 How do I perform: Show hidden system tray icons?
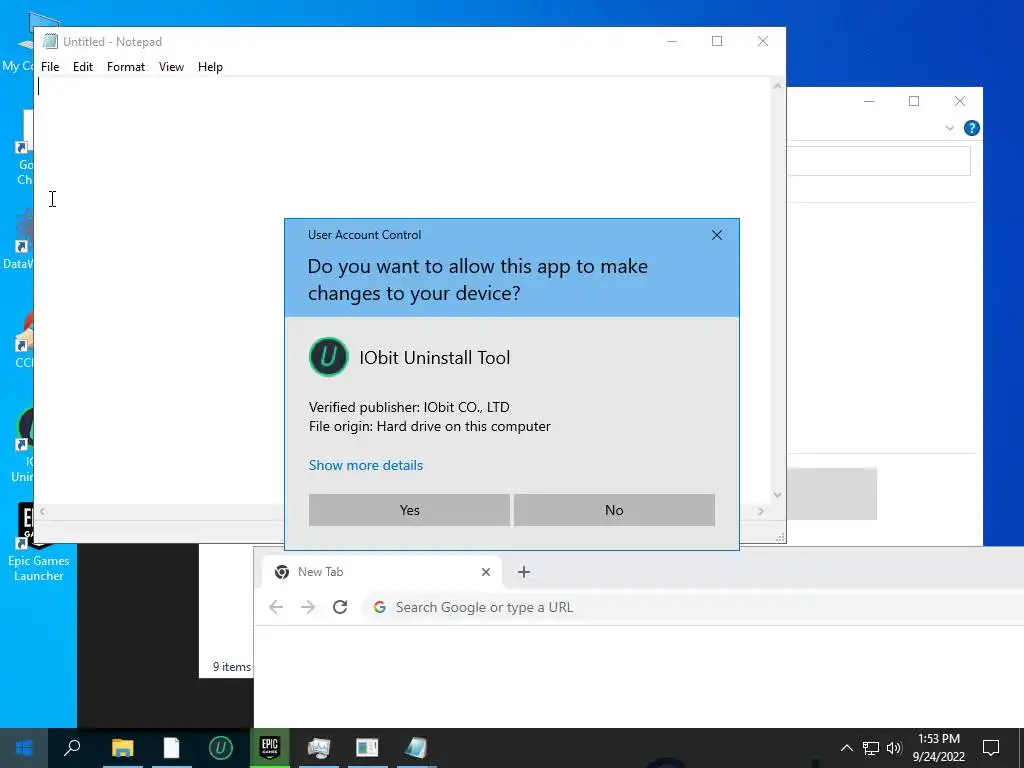(846, 748)
